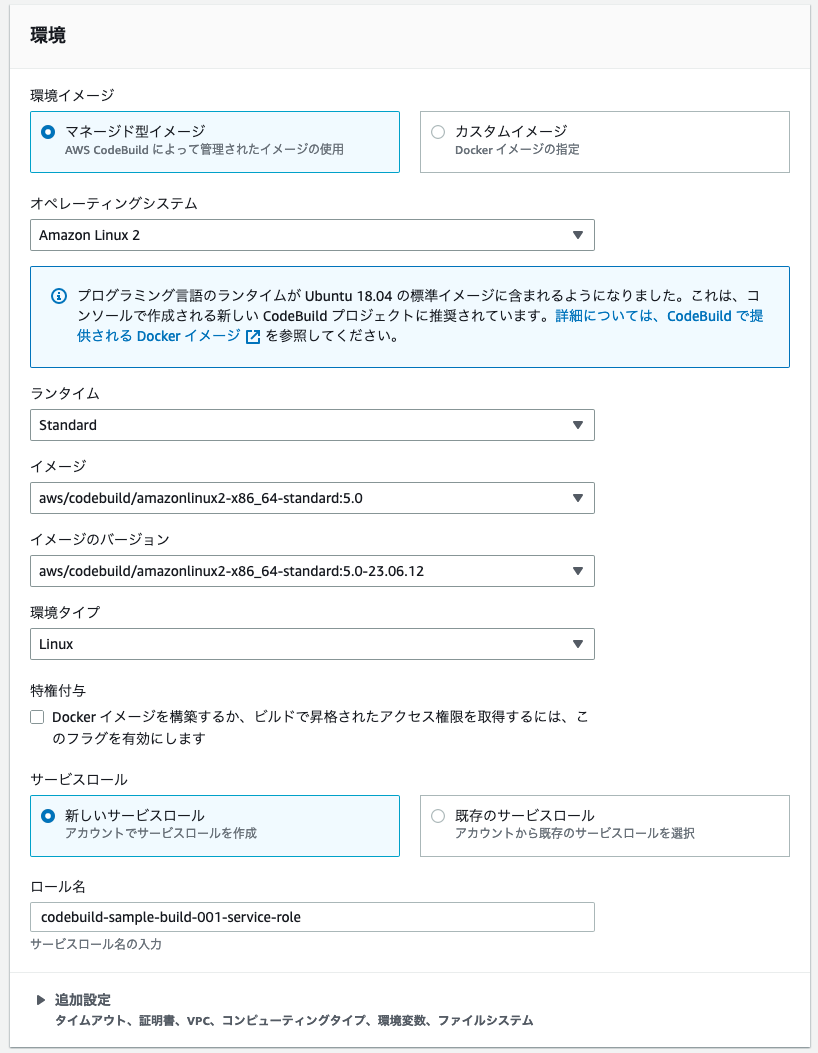Click the 新しいサービスロール radio button
Image resolution: width=818 pixels, height=1053 pixels.
tap(46, 815)
